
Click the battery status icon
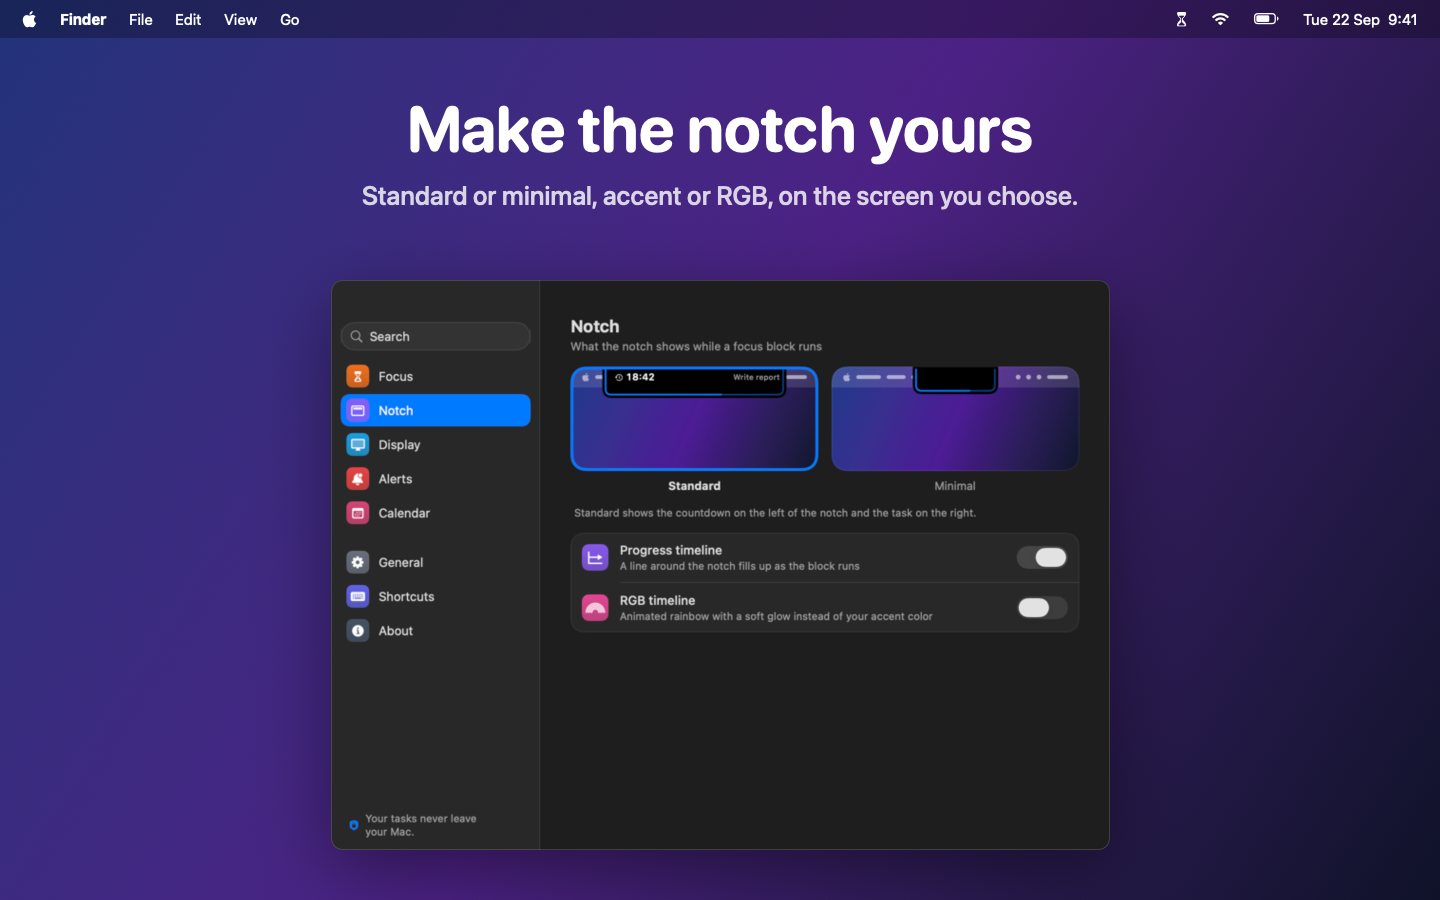click(x=1266, y=19)
